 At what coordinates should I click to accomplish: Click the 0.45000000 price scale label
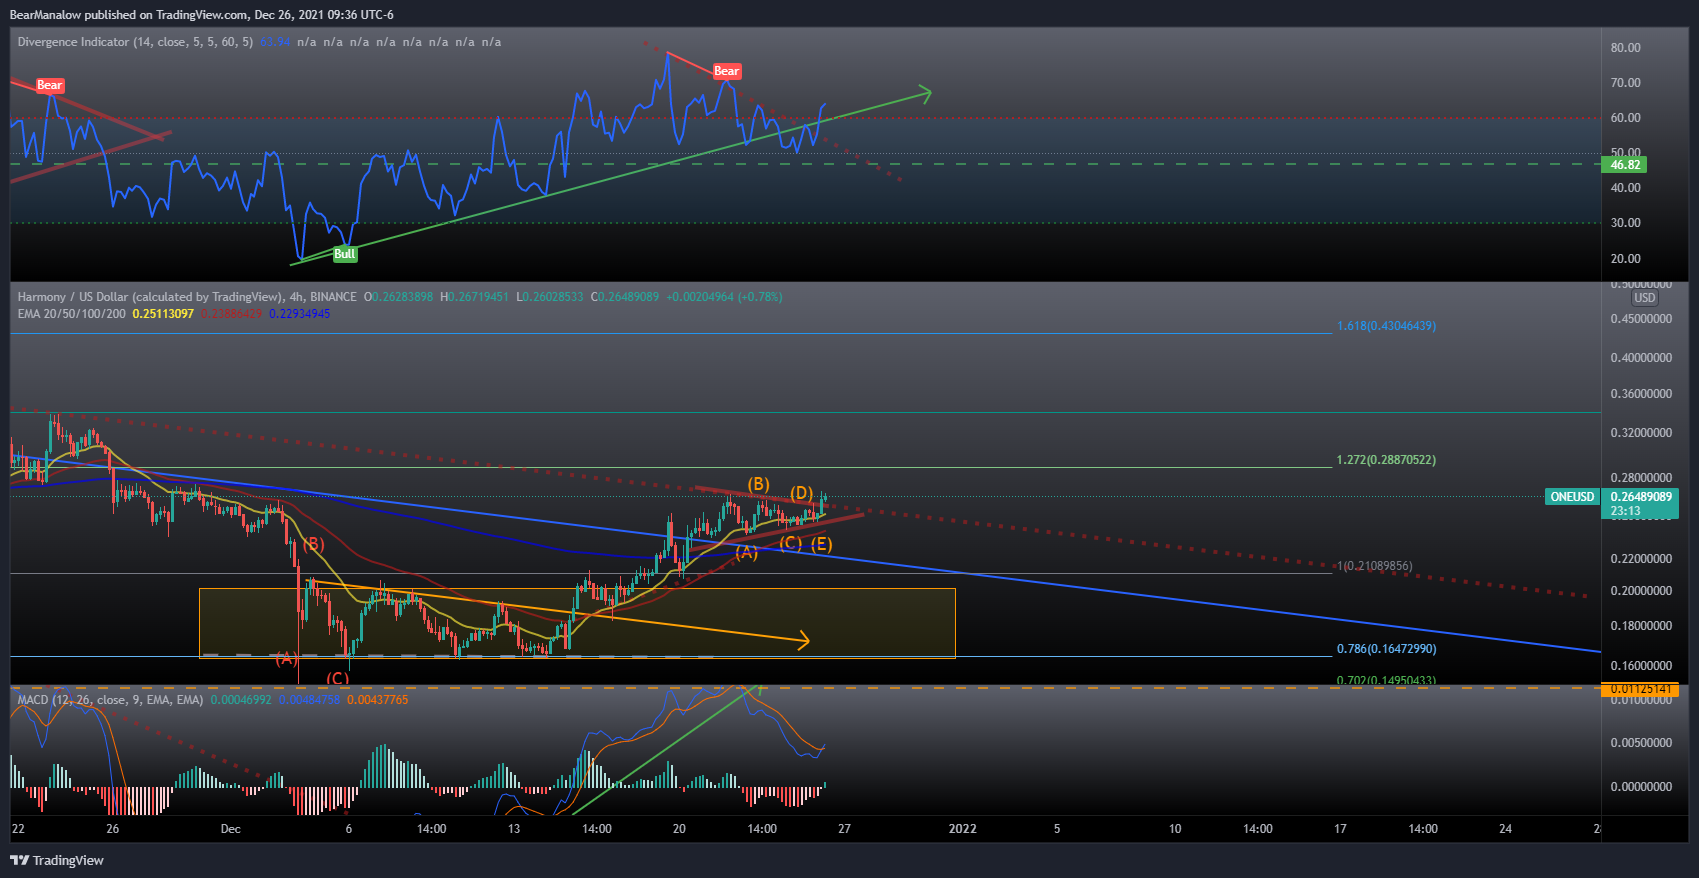[x=1641, y=319]
